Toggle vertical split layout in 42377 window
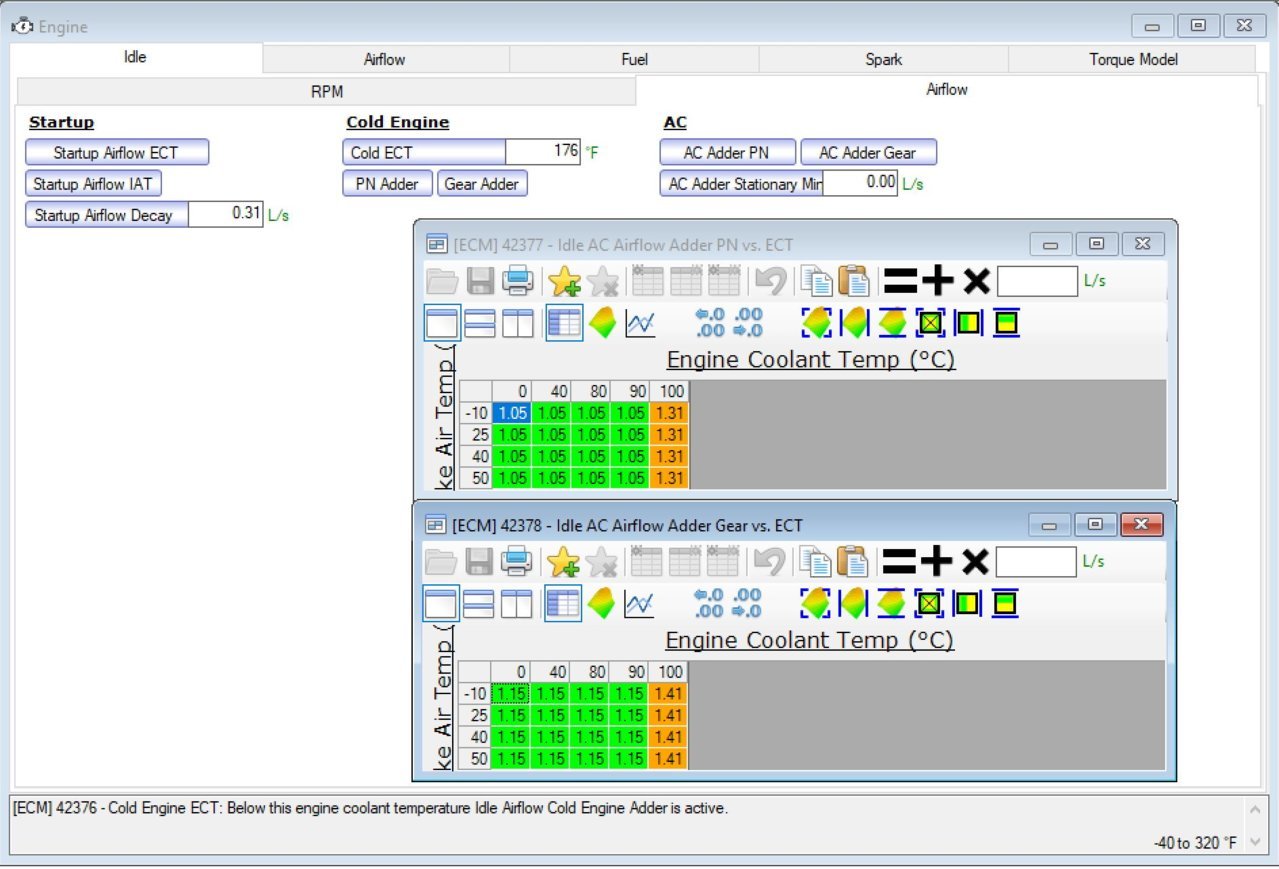 point(518,323)
